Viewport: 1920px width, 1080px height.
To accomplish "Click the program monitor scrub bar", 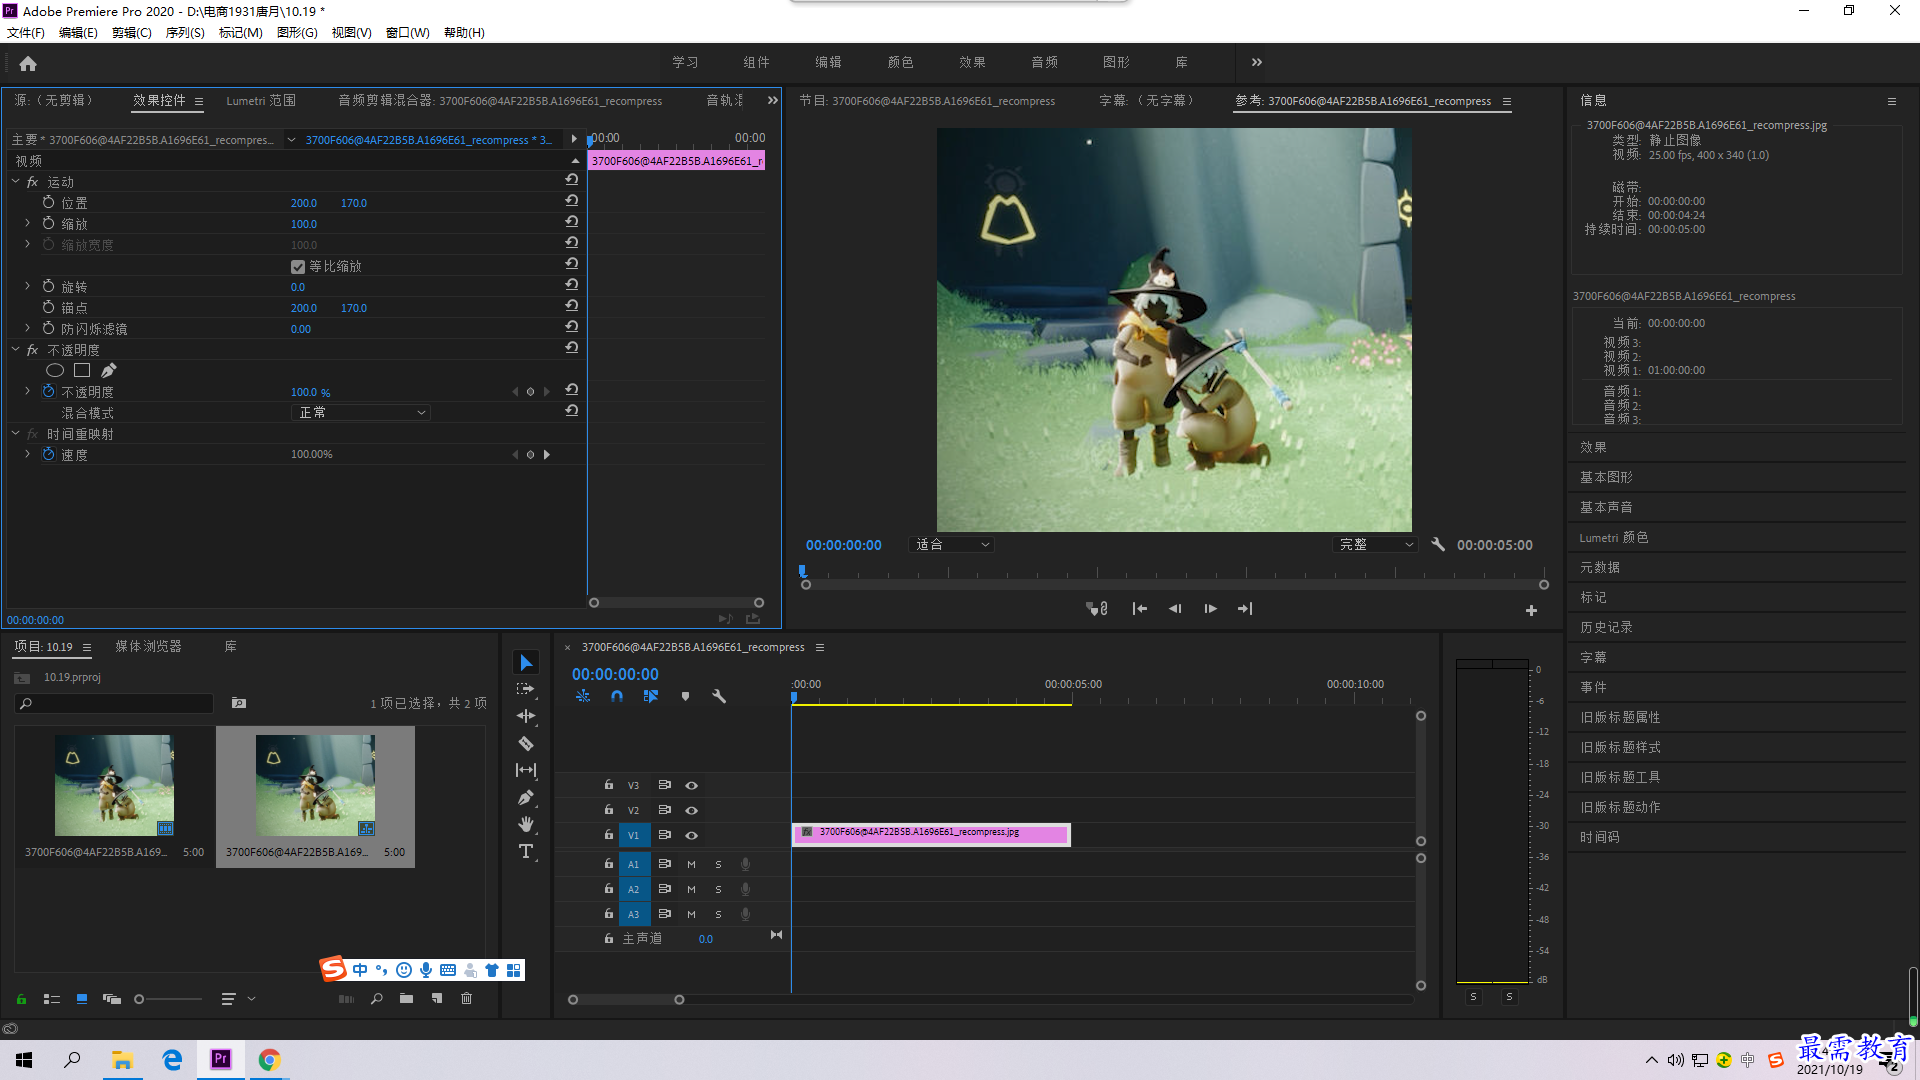I will (1175, 584).
